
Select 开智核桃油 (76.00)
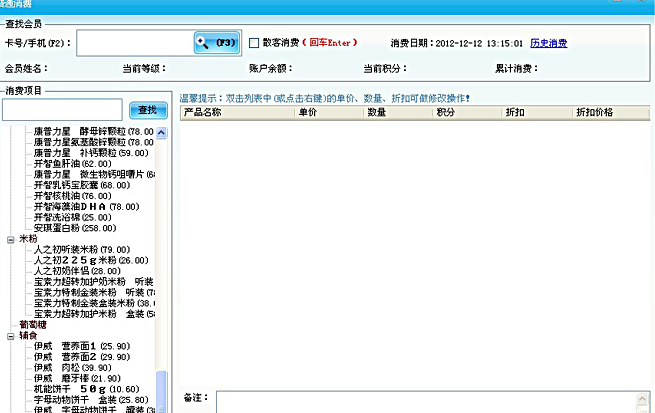pyautogui.click(x=73, y=196)
